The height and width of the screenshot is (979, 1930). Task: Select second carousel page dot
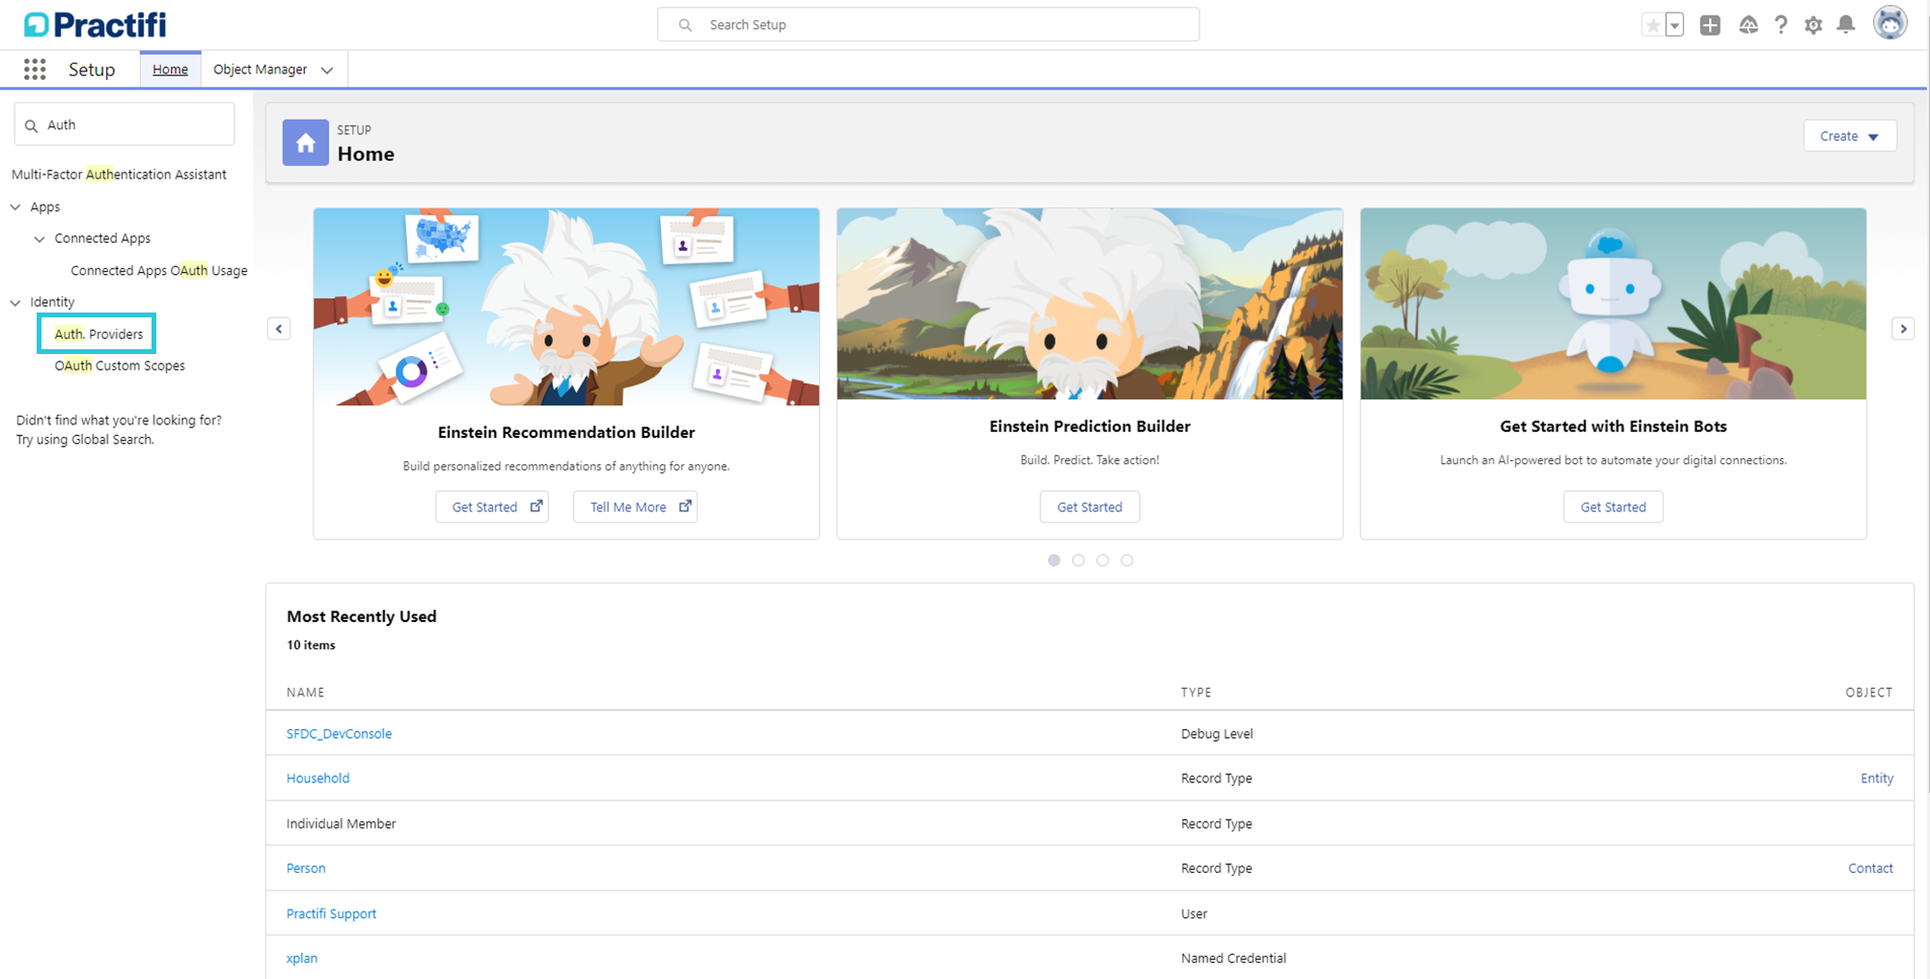(x=1078, y=560)
